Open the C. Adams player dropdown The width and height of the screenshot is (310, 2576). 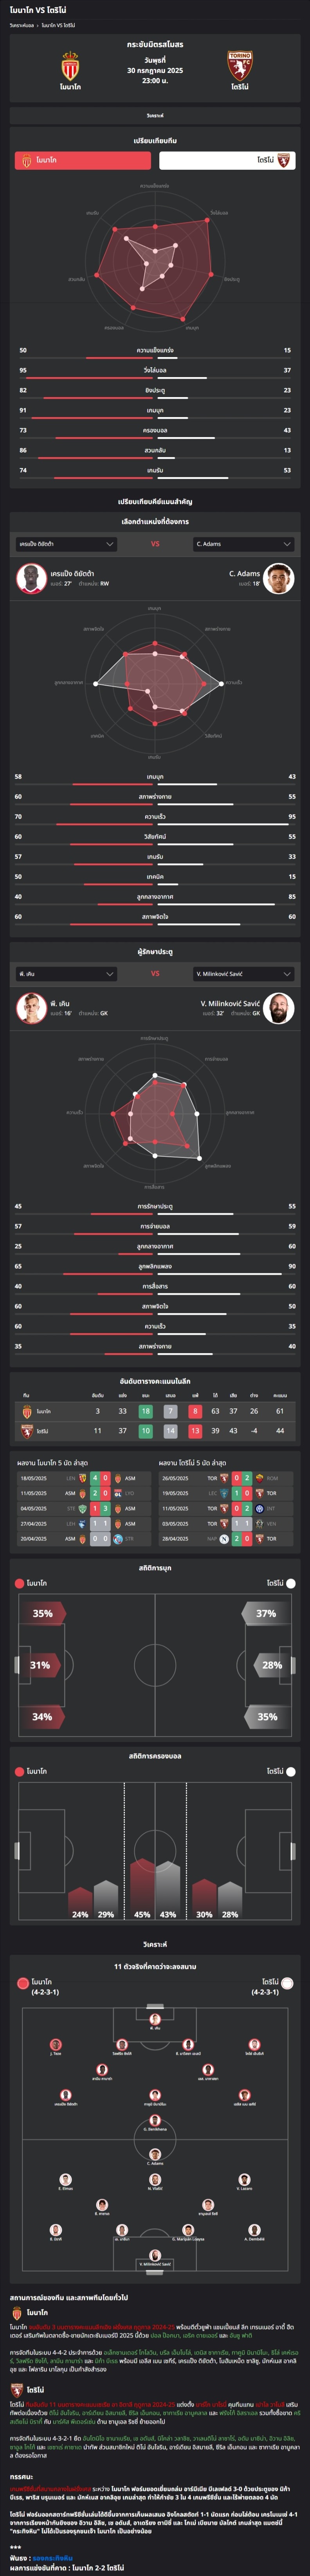[244, 544]
